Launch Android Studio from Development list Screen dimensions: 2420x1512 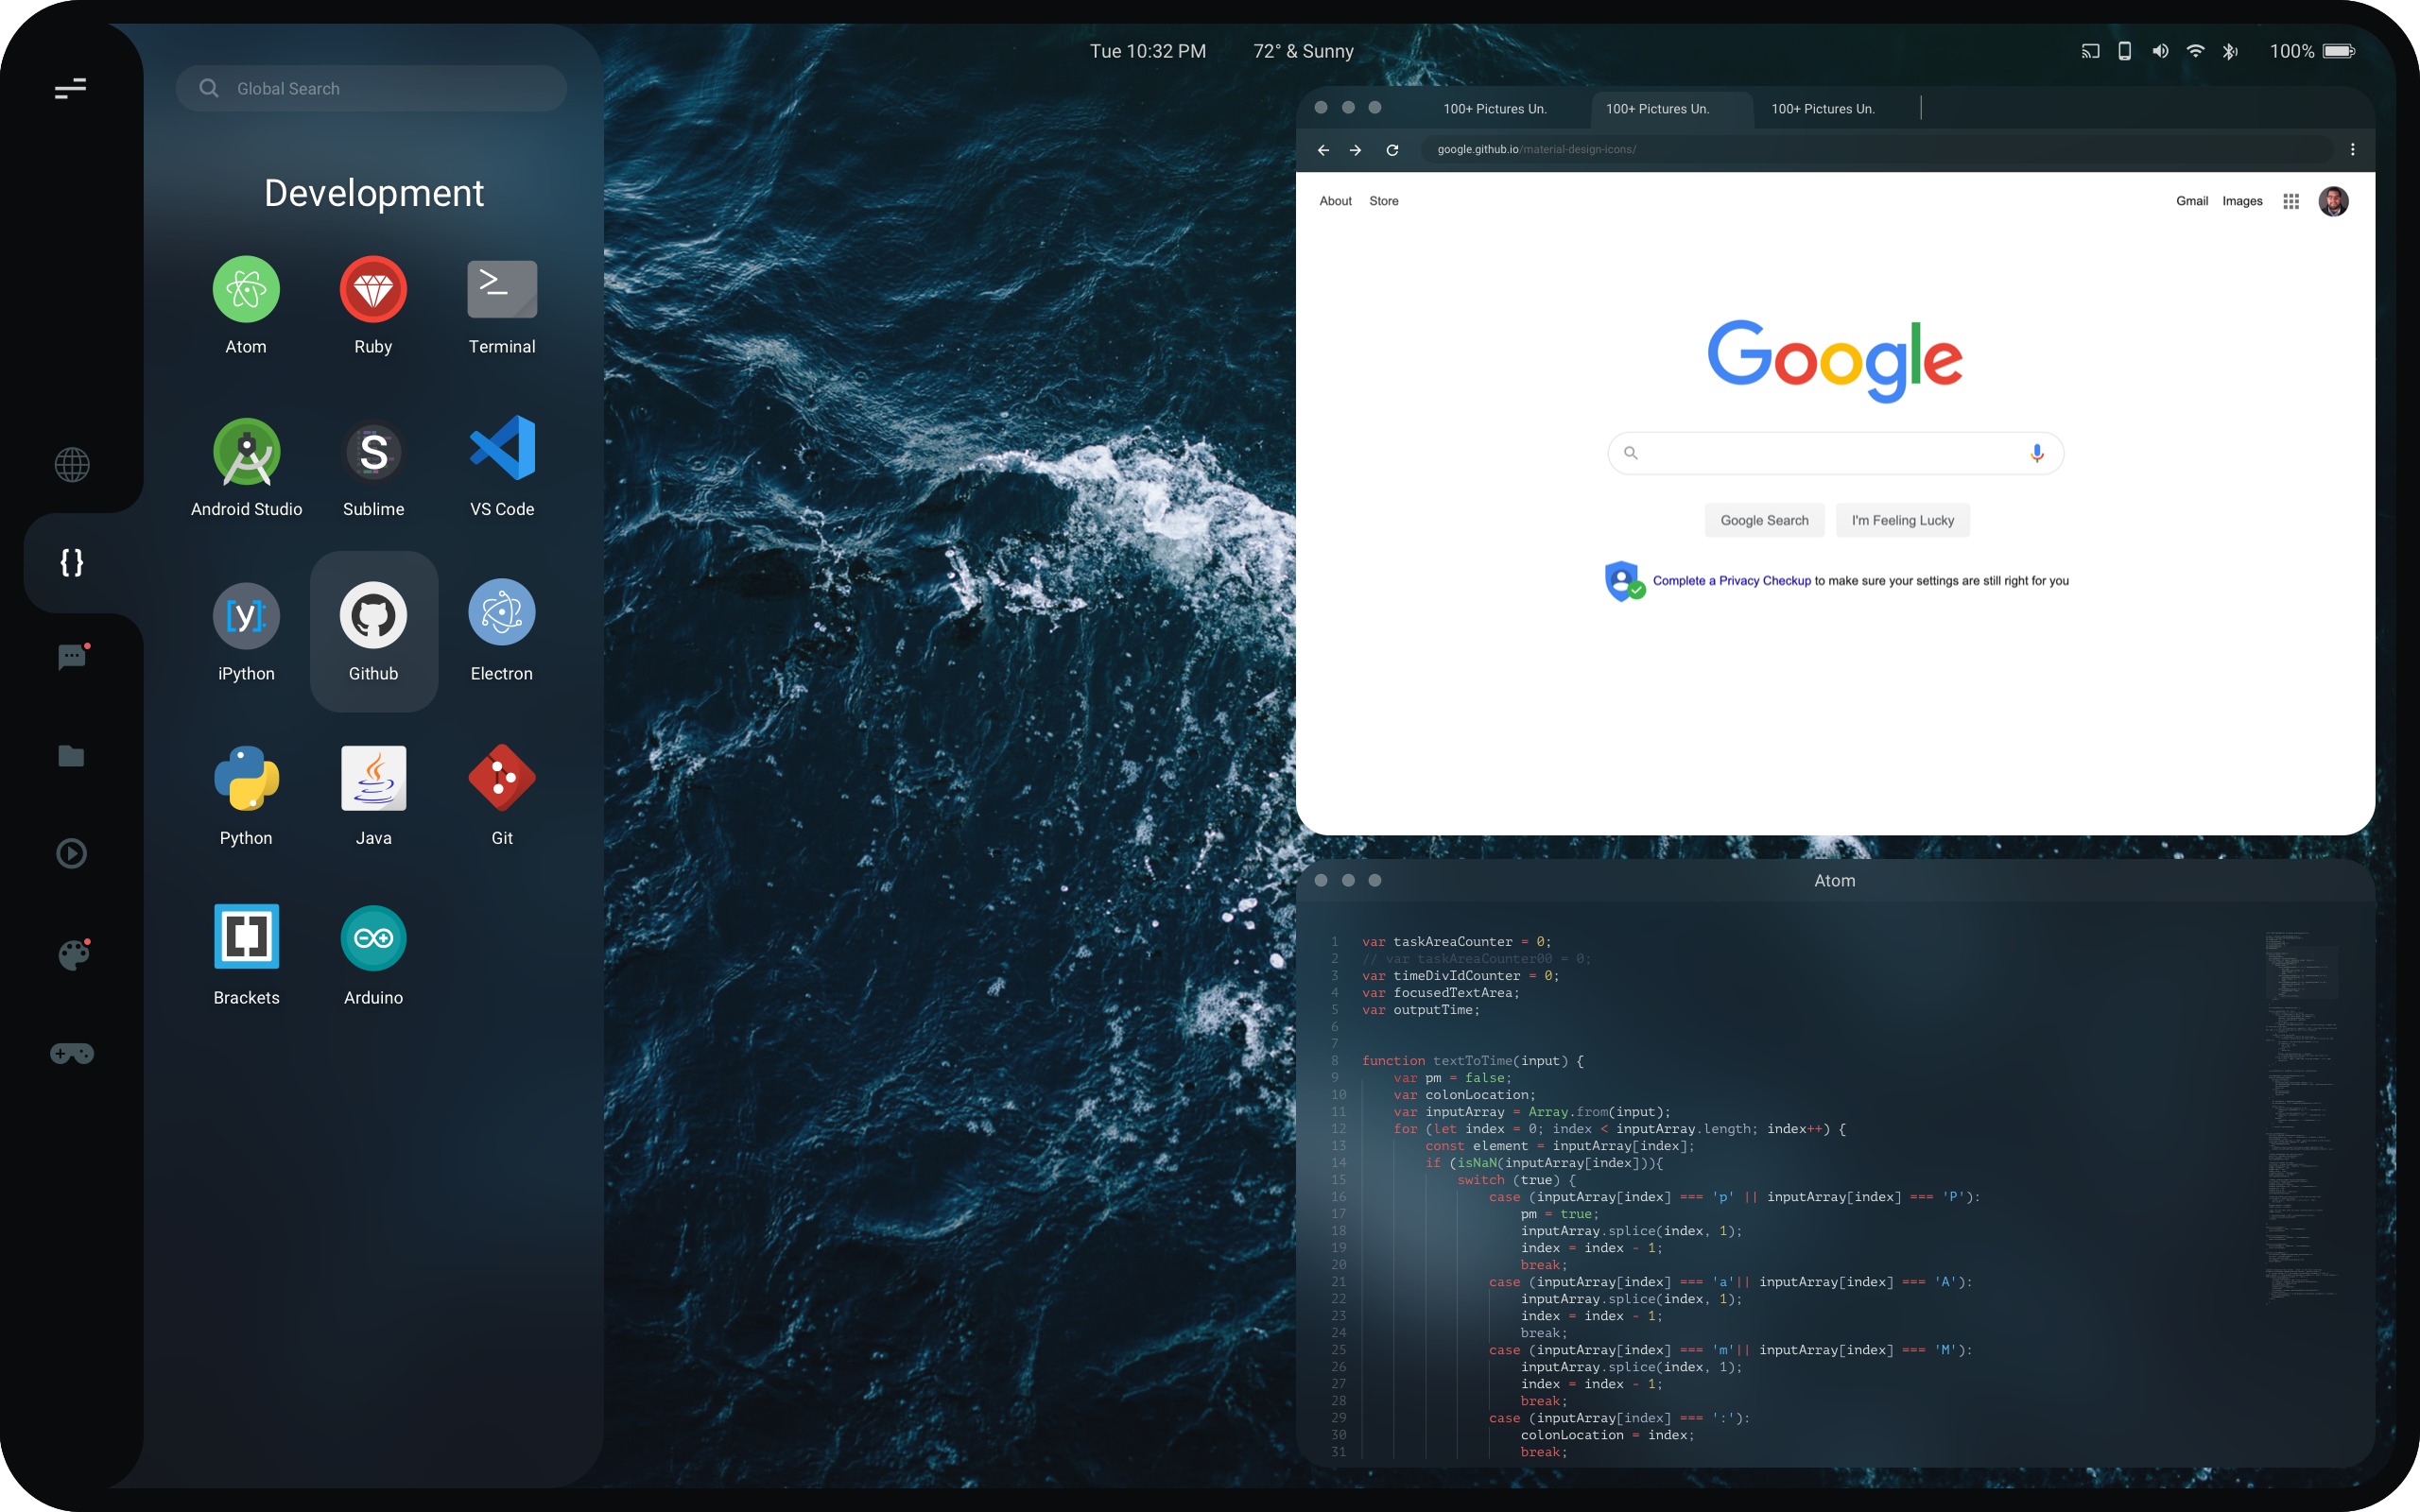(x=246, y=452)
